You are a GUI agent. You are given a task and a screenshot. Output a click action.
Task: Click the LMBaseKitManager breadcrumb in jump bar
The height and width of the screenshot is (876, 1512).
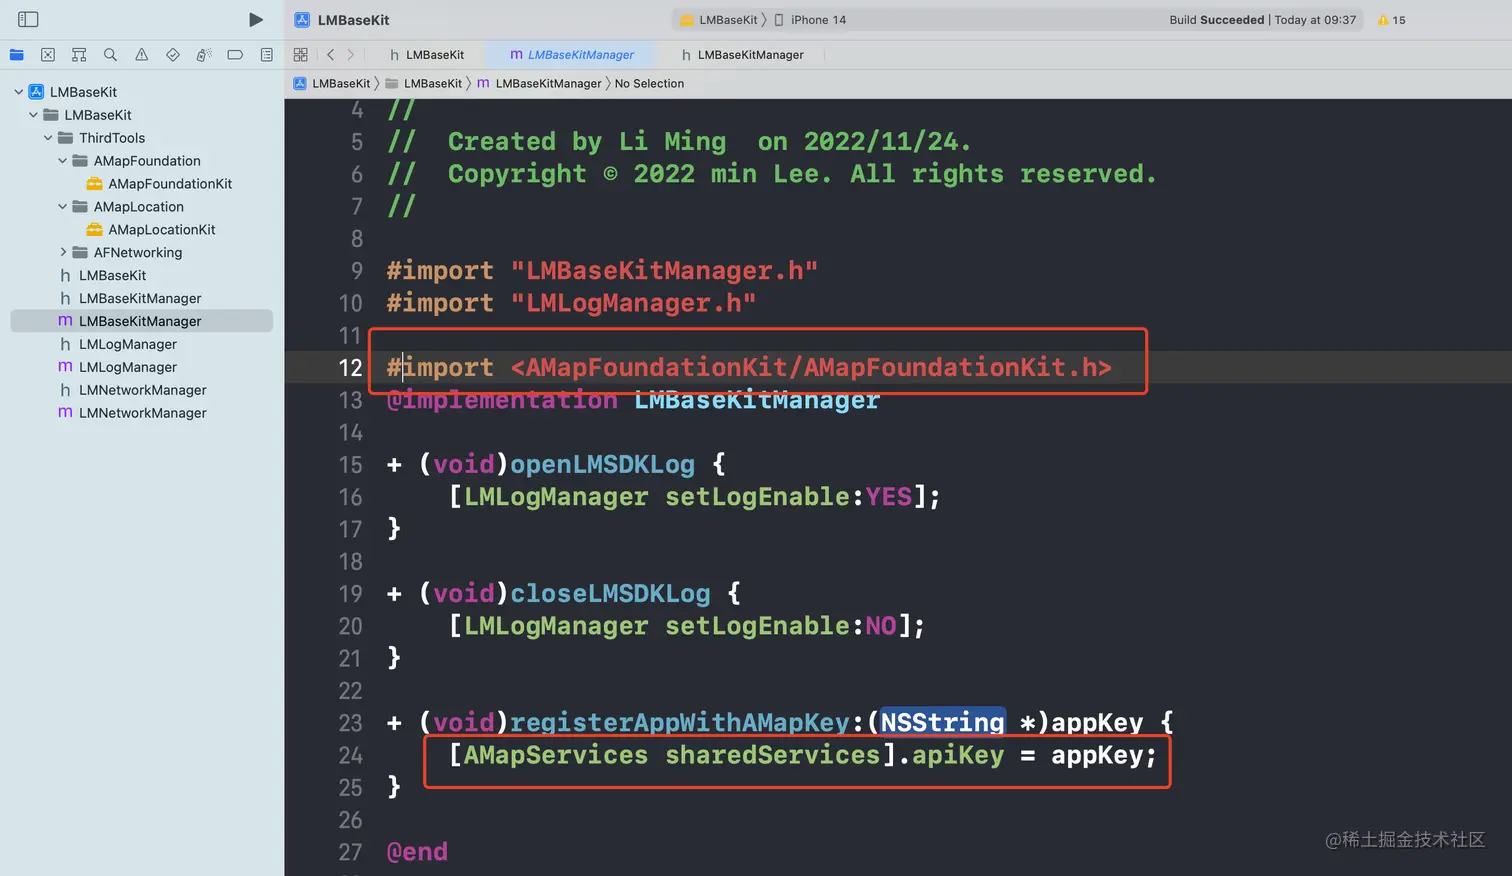tap(540, 83)
